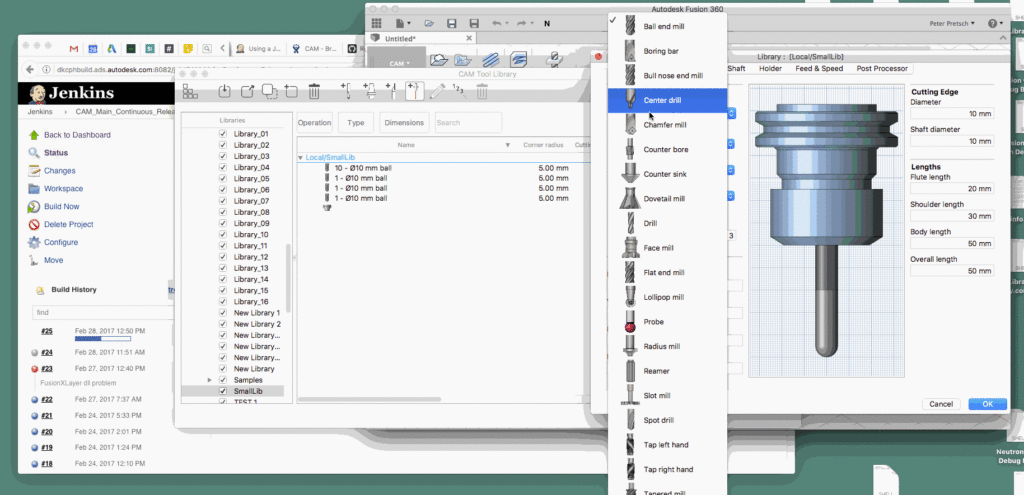Screen dimensions: 1024x495
Task: Click the Build Now link in Jenkins
Action: pyautogui.click(x=61, y=206)
